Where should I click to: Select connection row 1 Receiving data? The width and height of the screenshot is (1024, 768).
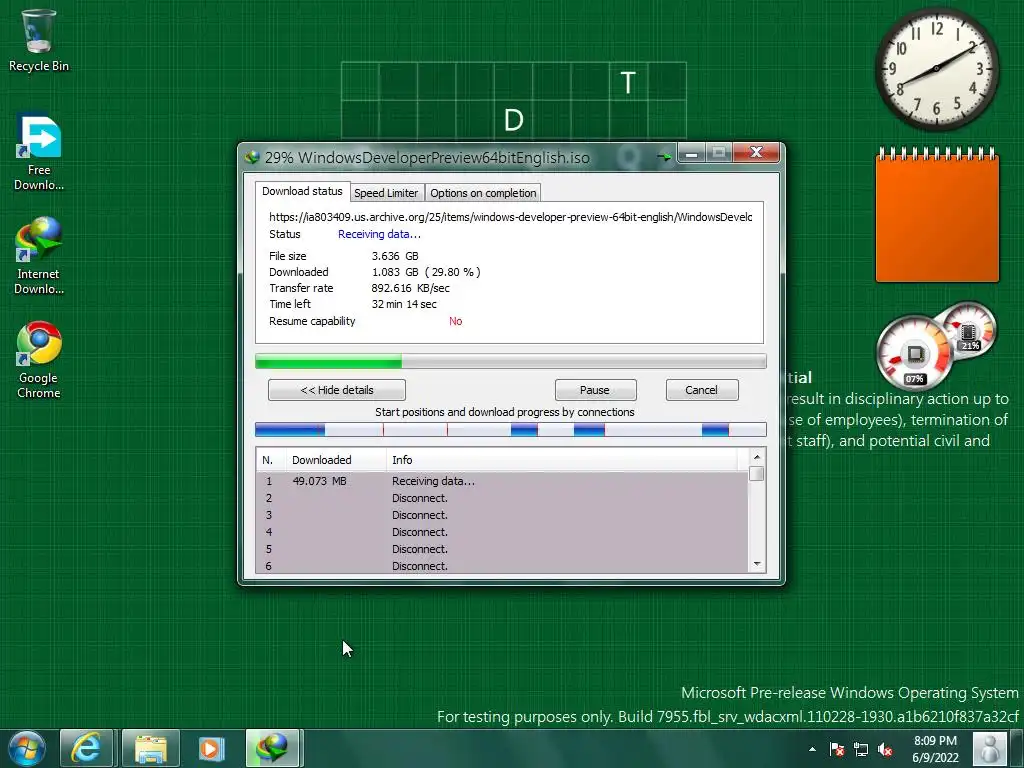click(x=502, y=481)
